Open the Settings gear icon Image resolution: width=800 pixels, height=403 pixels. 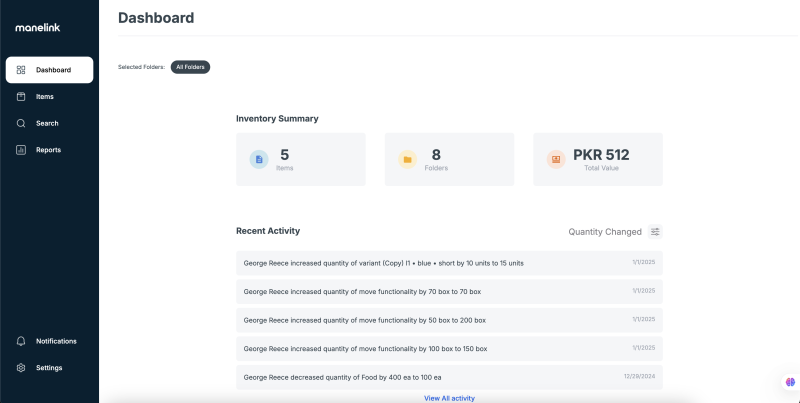[x=21, y=368]
